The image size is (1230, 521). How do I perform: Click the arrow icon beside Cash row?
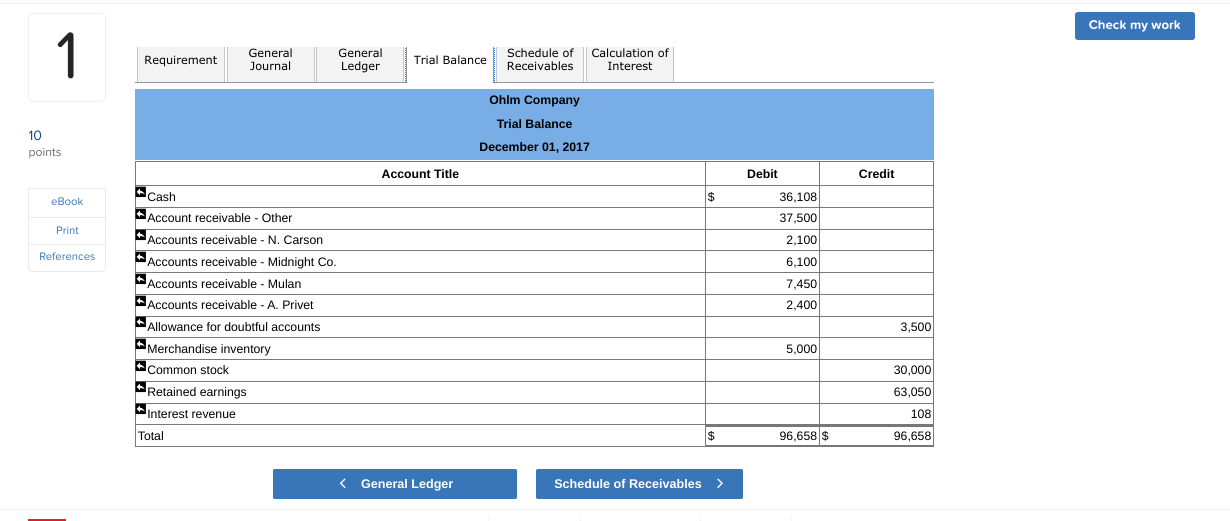(141, 191)
